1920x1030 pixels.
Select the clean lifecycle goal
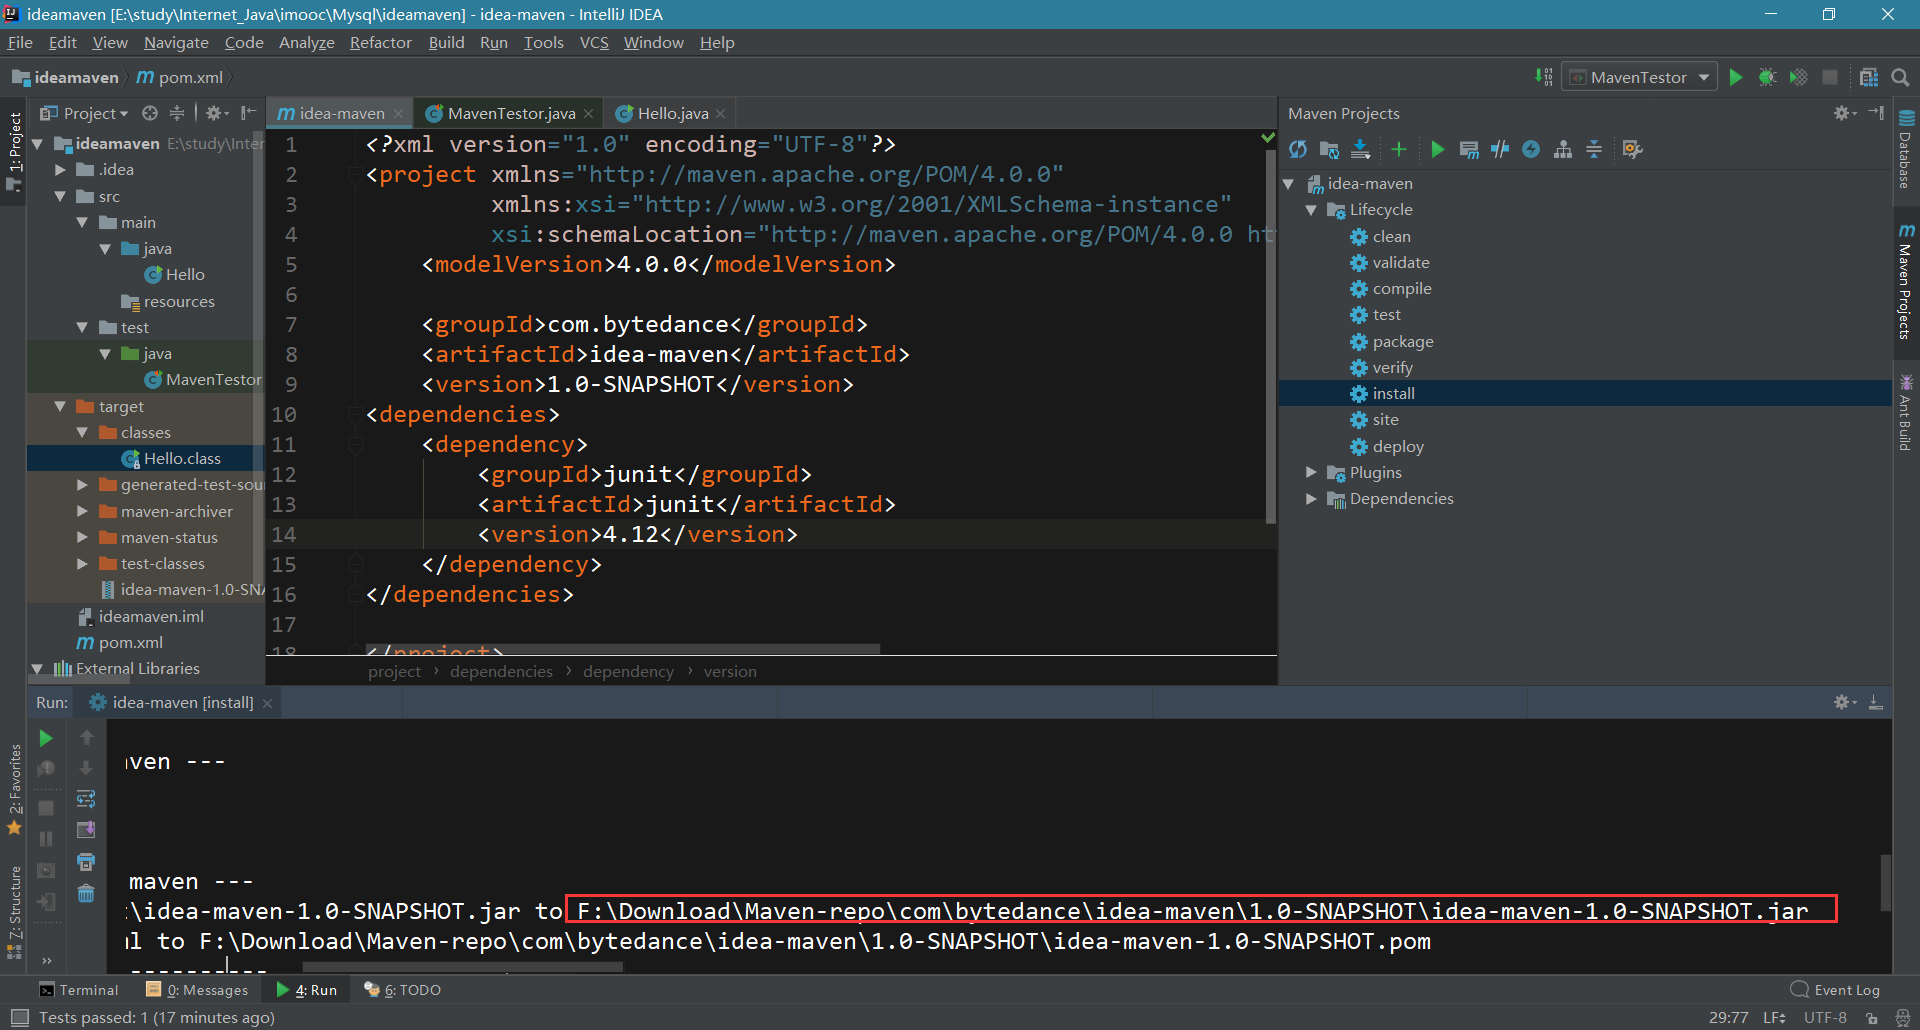(x=1391, y=236)
